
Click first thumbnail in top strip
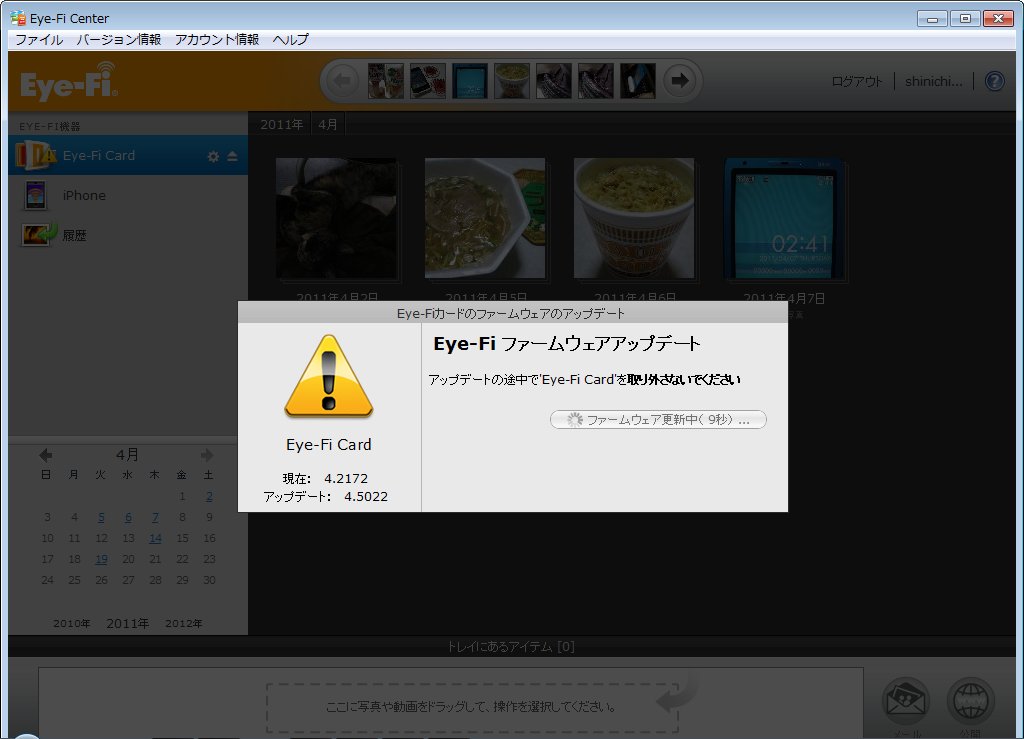tap(385, 81)
